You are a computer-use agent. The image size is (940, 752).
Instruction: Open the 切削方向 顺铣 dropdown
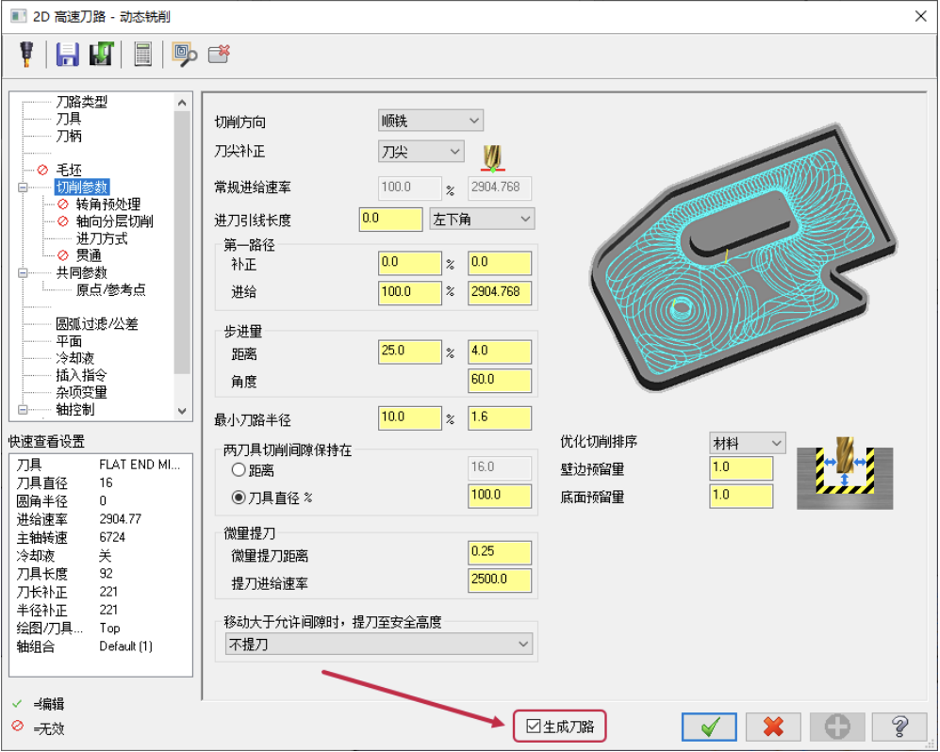(430, 121)
